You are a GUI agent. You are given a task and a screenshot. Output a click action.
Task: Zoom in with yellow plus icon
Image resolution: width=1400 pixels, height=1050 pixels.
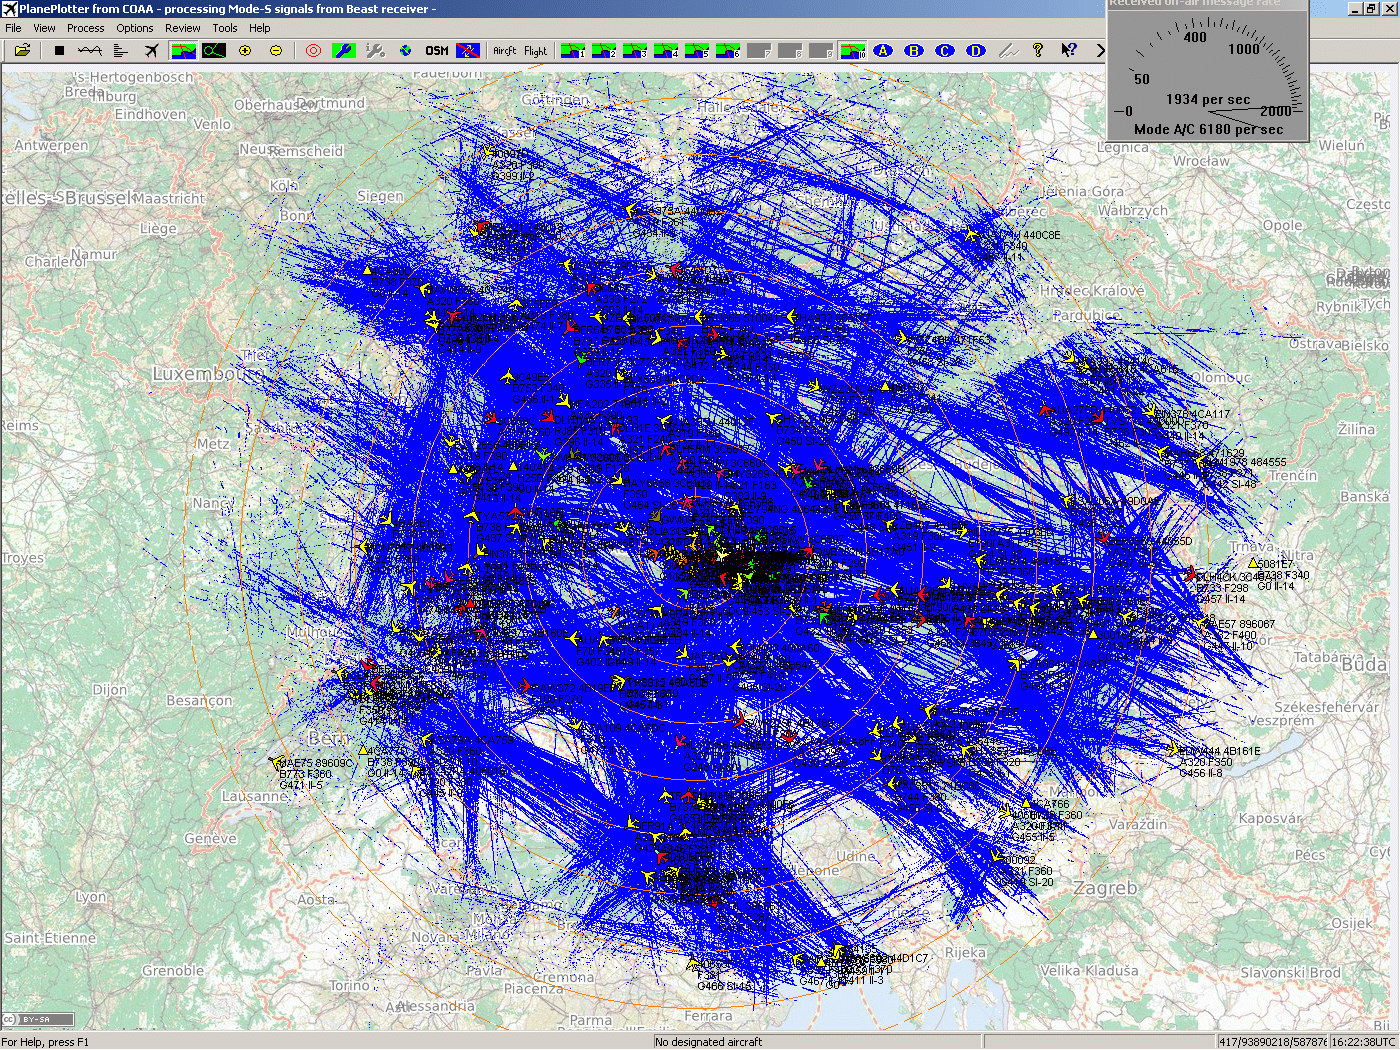[245, 50]
